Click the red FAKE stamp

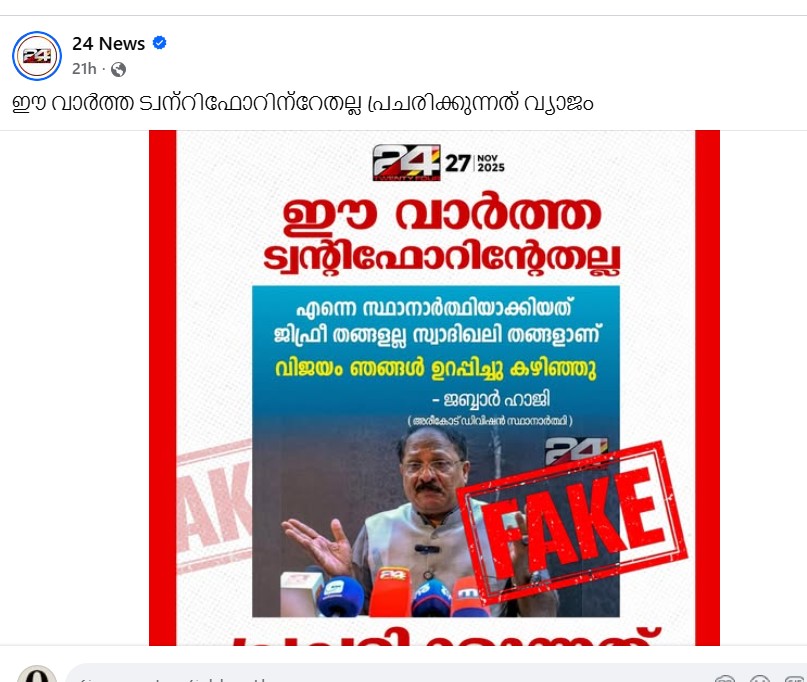pos(572,521)
